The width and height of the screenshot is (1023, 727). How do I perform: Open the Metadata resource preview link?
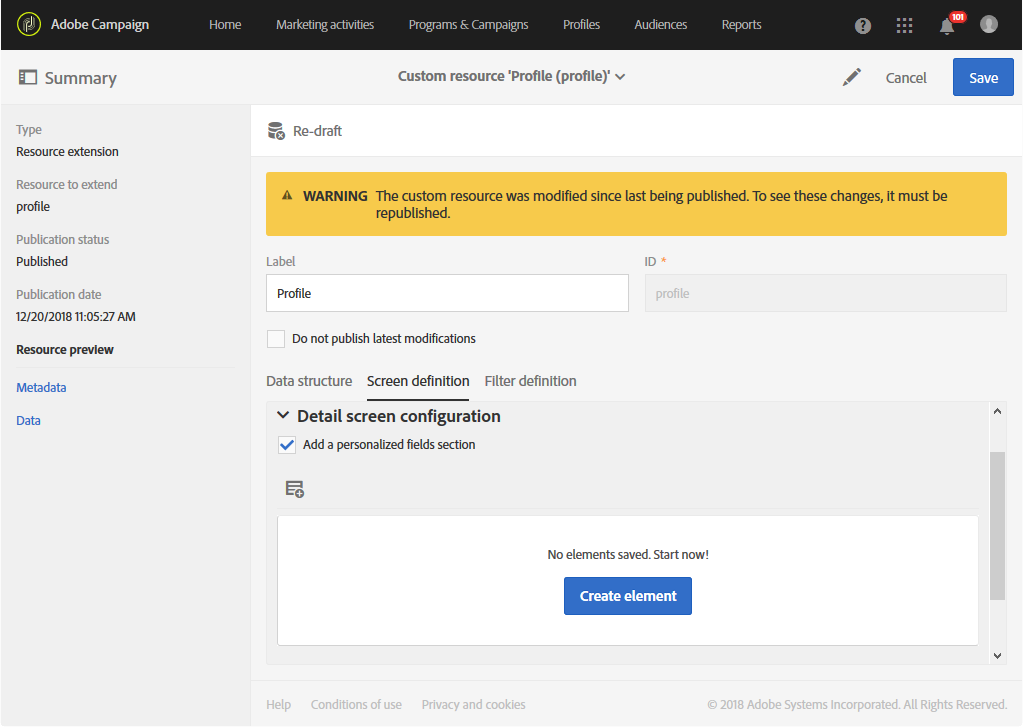(41, 388)
